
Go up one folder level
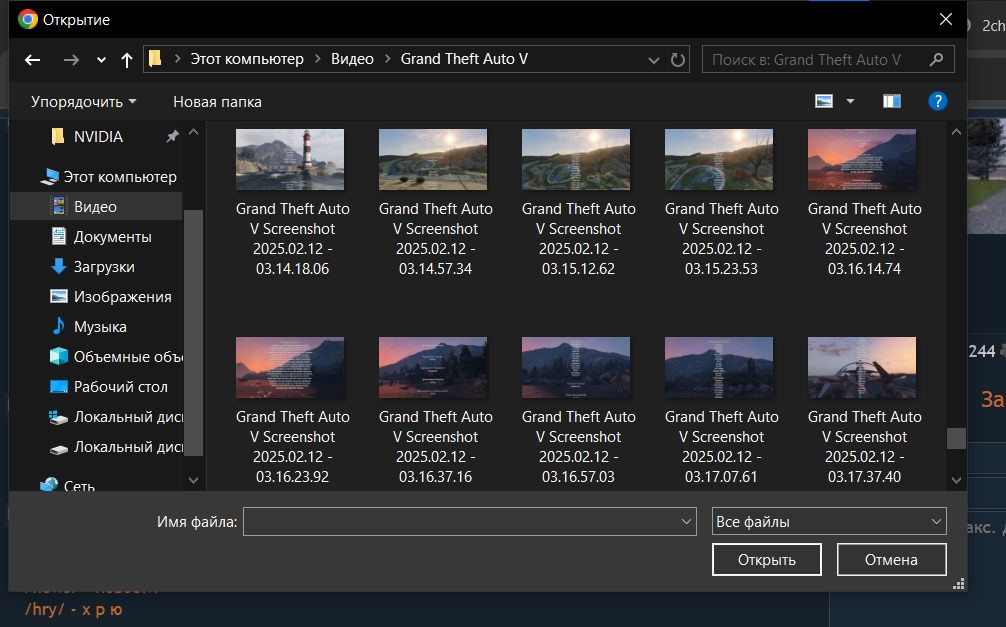(x=126, y=60)
